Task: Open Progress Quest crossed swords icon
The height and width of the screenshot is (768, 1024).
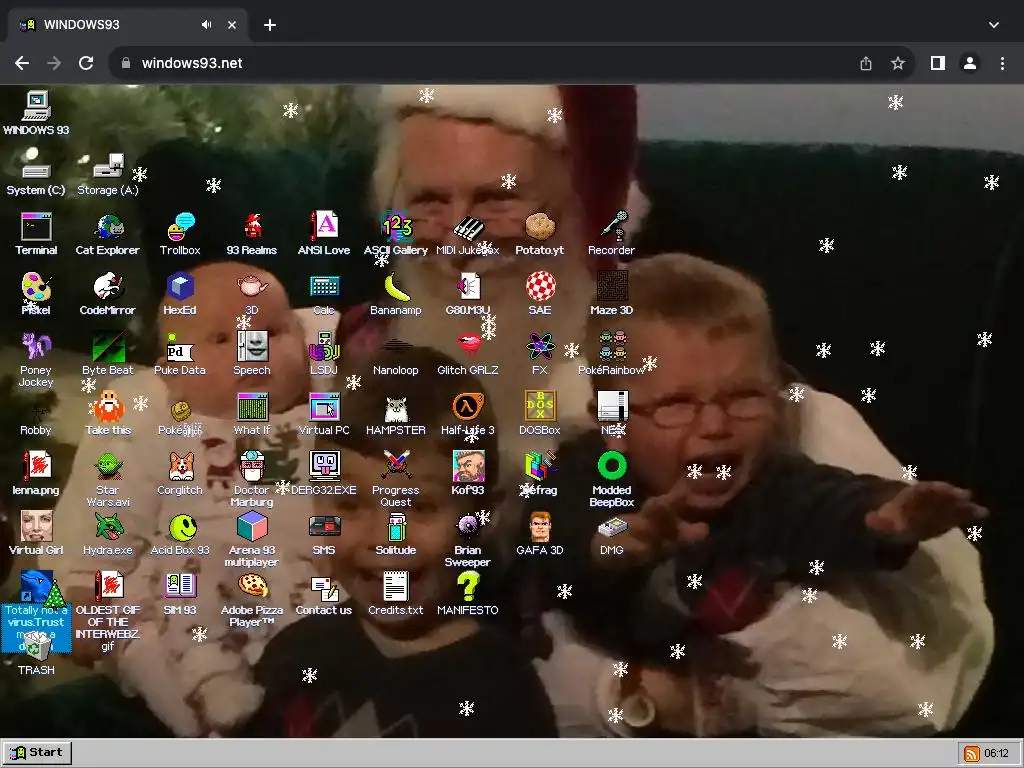Action: click(x=396, y=480)
